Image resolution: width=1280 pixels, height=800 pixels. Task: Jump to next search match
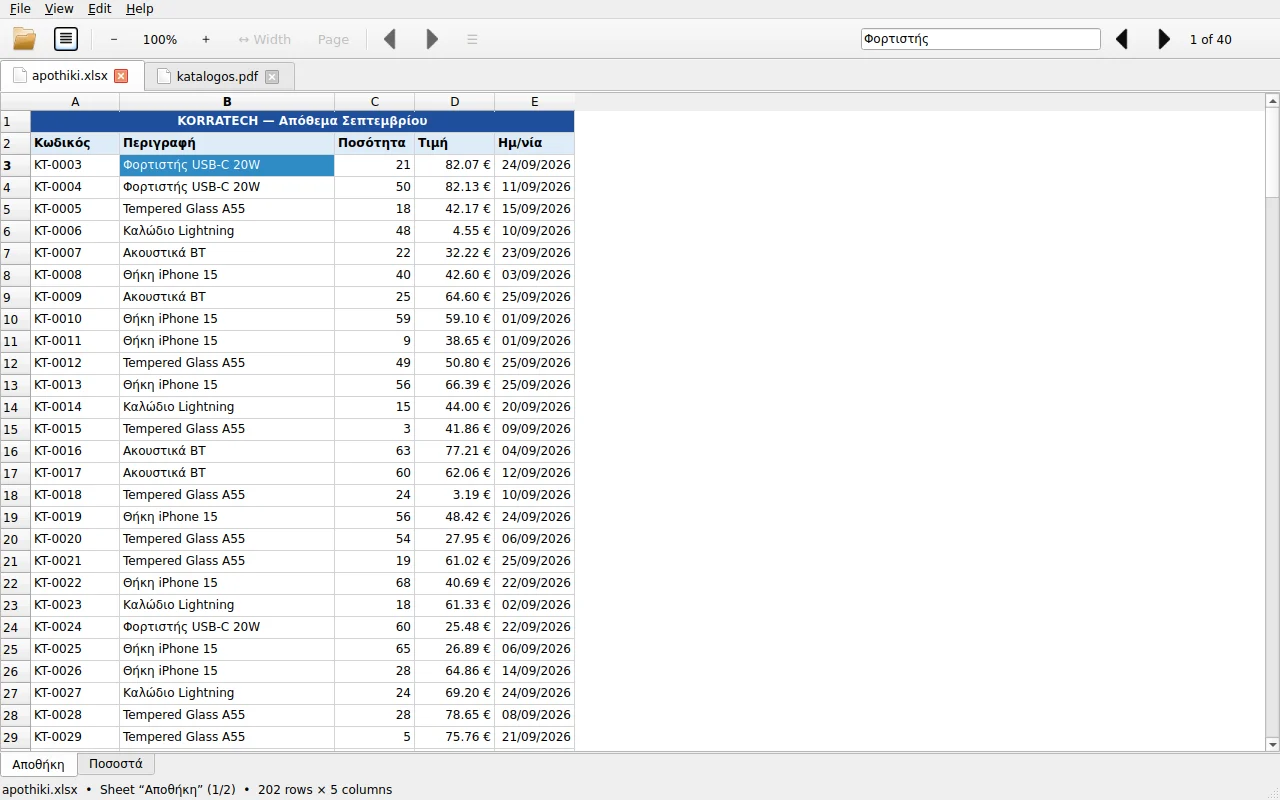point(1164,39)
